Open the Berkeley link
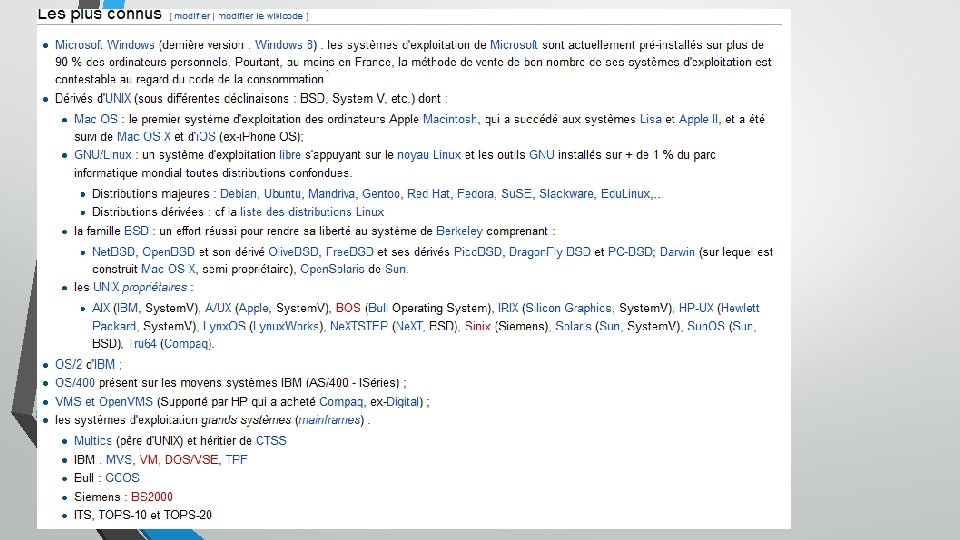The width and height of the screenshot is (960, 540). 459,231
